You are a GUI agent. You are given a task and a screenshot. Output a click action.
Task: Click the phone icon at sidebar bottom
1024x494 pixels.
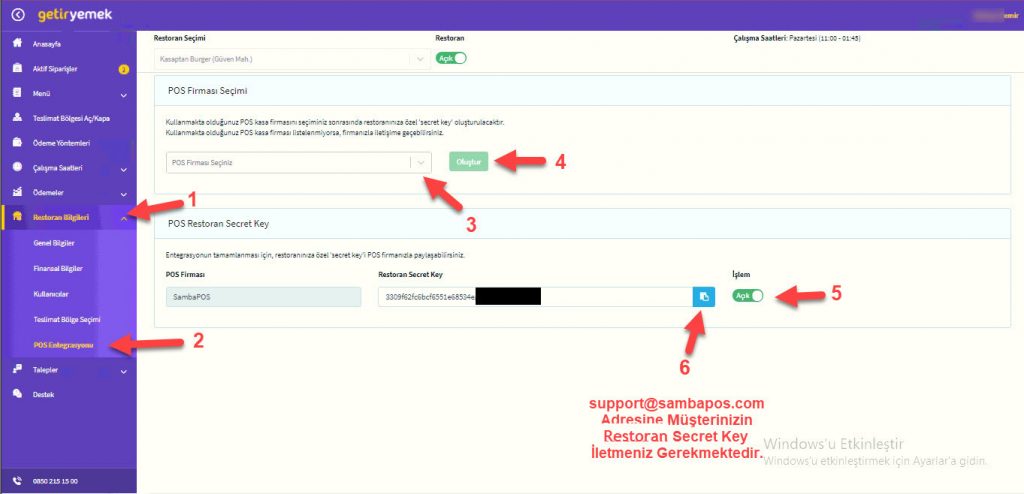tap(17, 481)
